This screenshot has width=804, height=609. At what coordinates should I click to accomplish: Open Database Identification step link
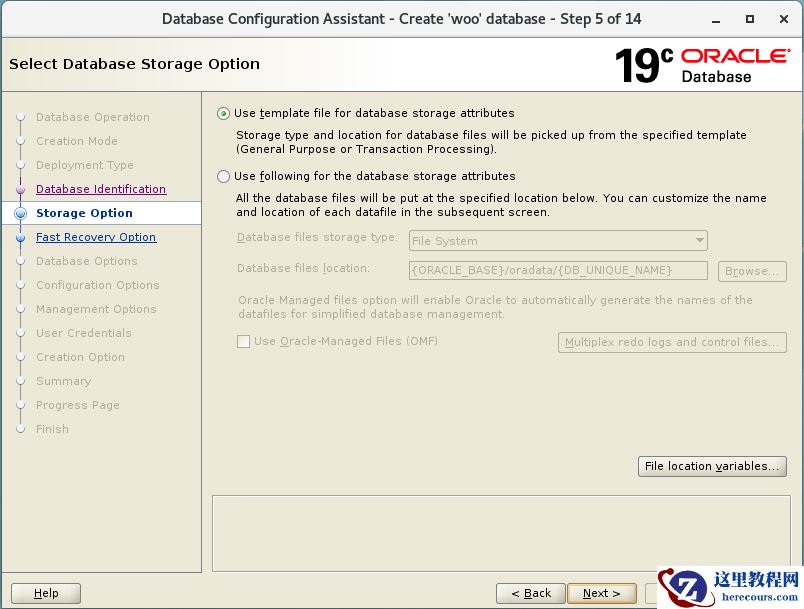(101, 189)
